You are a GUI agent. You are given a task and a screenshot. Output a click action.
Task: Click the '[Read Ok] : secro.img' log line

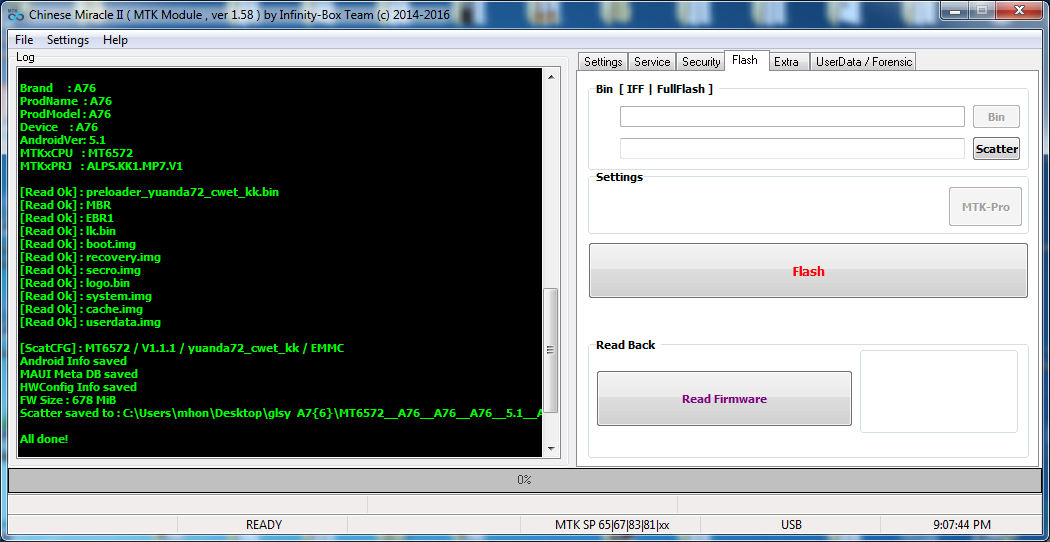coord(80,270)
